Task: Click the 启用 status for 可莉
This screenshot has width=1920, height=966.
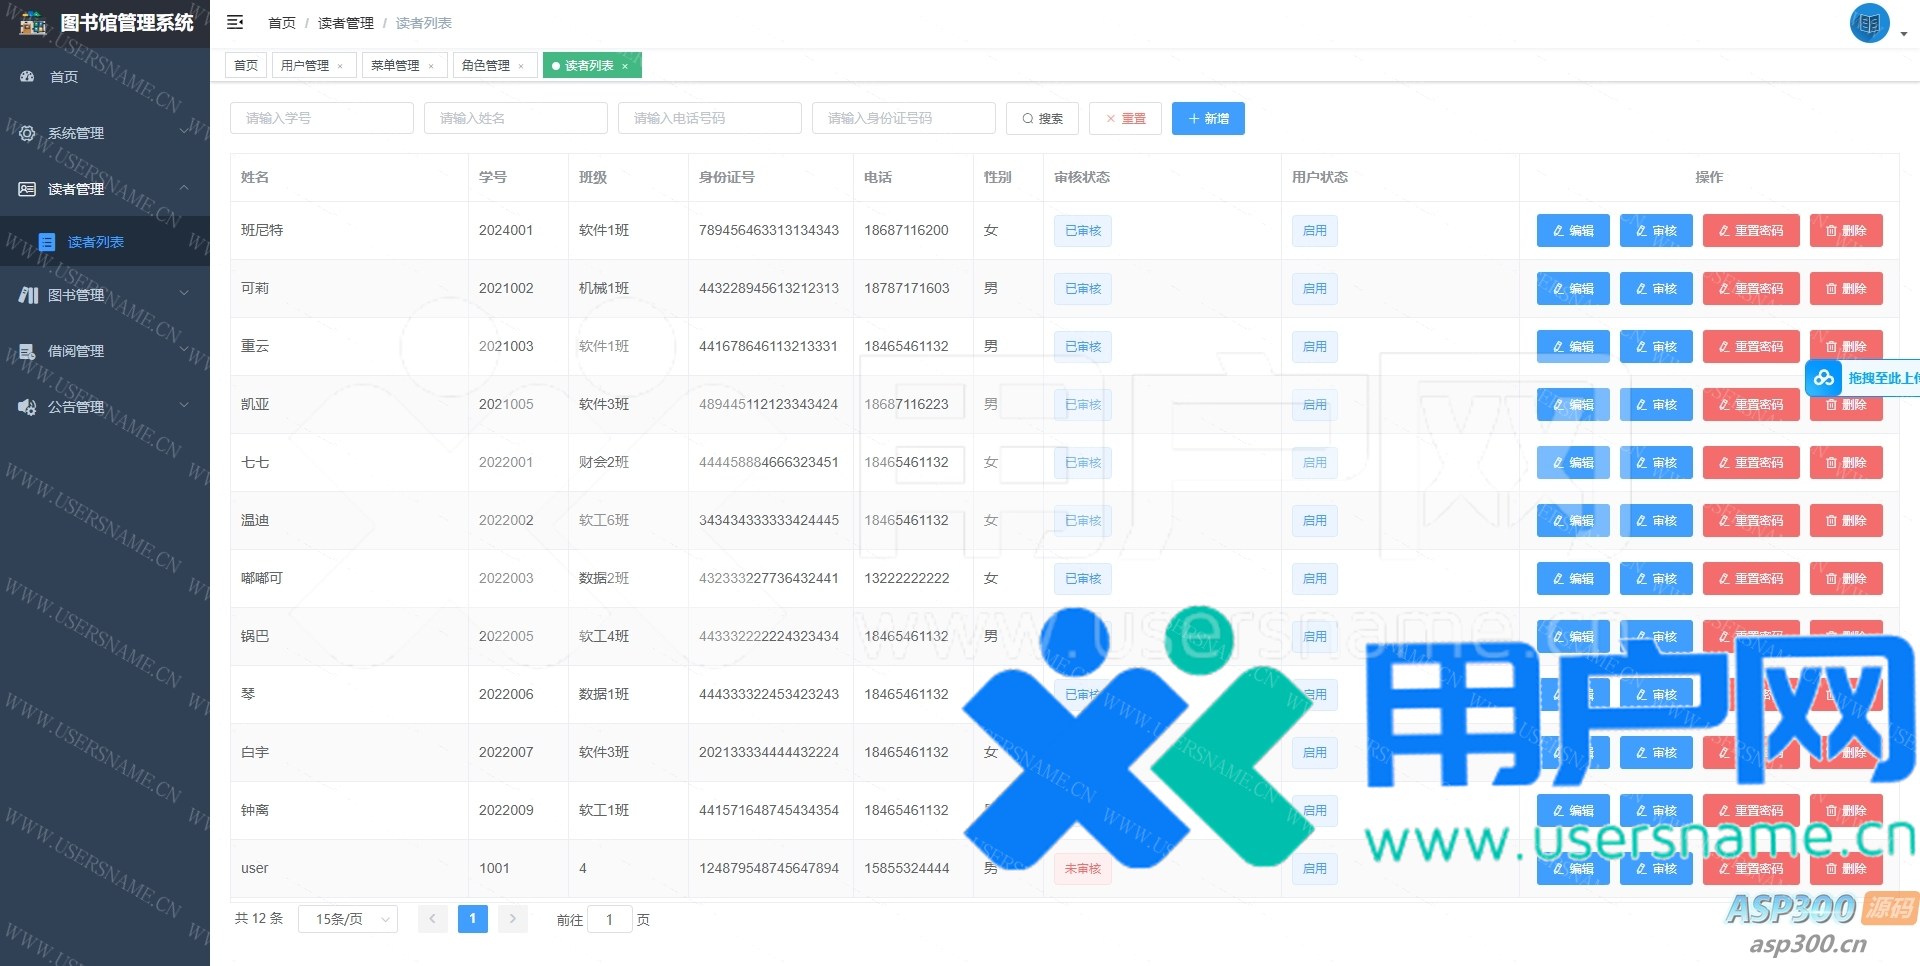Action: [1314, 289]
